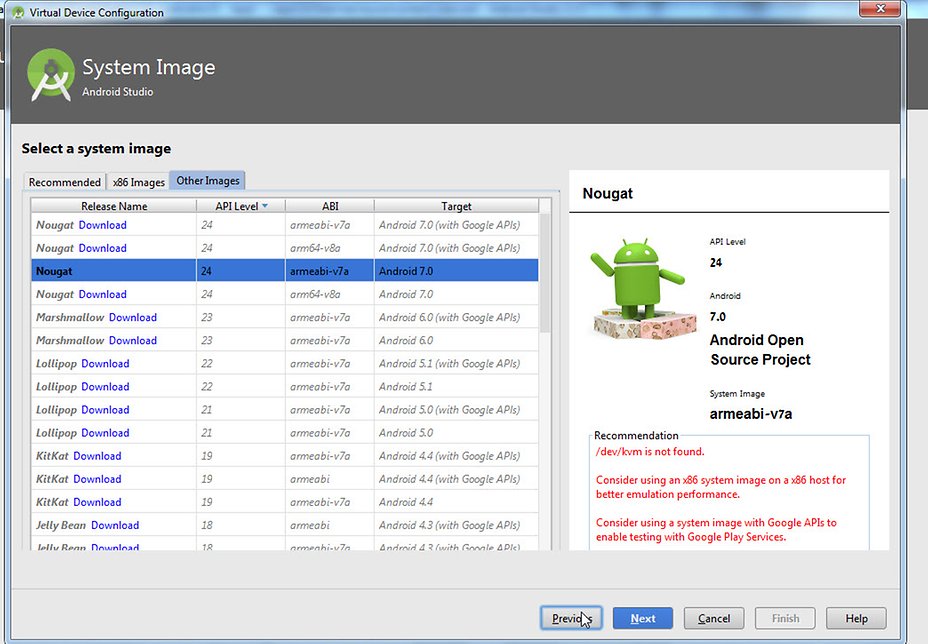Click the 'Android 5.1 (with Google APIs)' target cell
928x644 pixels.
coord(456,363)
